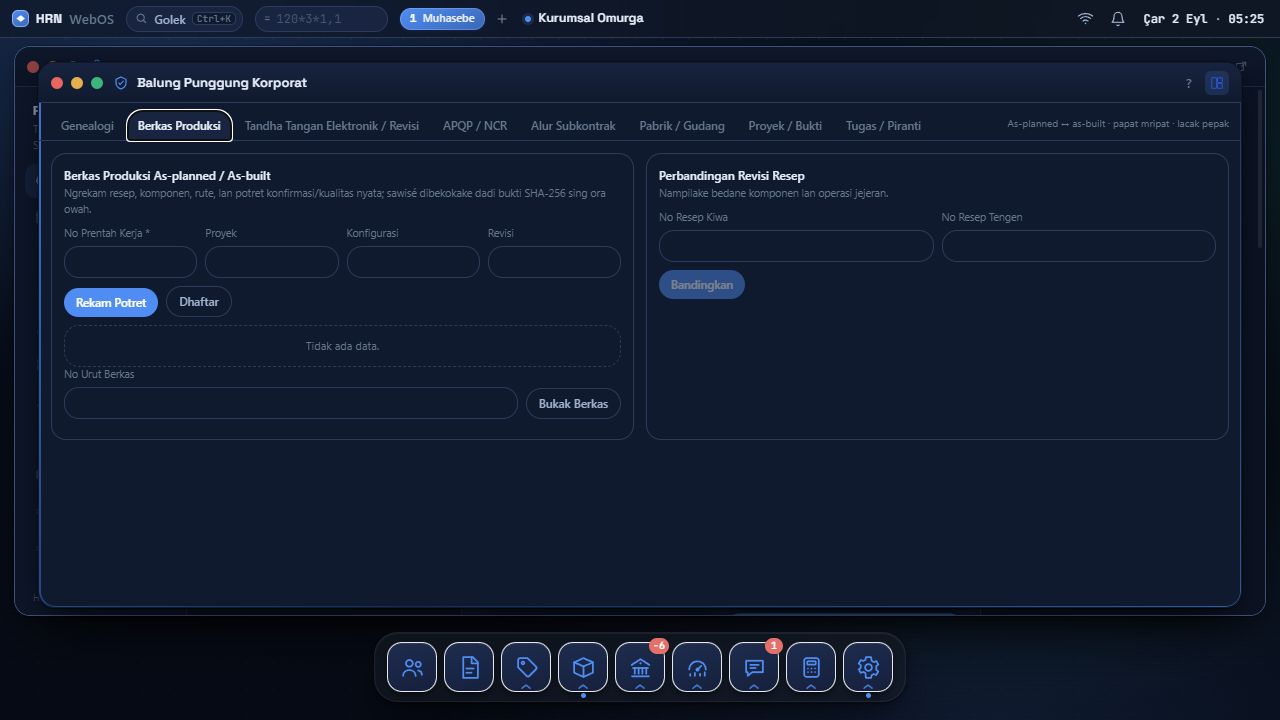The width and height of the screenshot is (1280, 720).
Task: Click the No Resep Kiwa input field
Action: tap(796, 246)
